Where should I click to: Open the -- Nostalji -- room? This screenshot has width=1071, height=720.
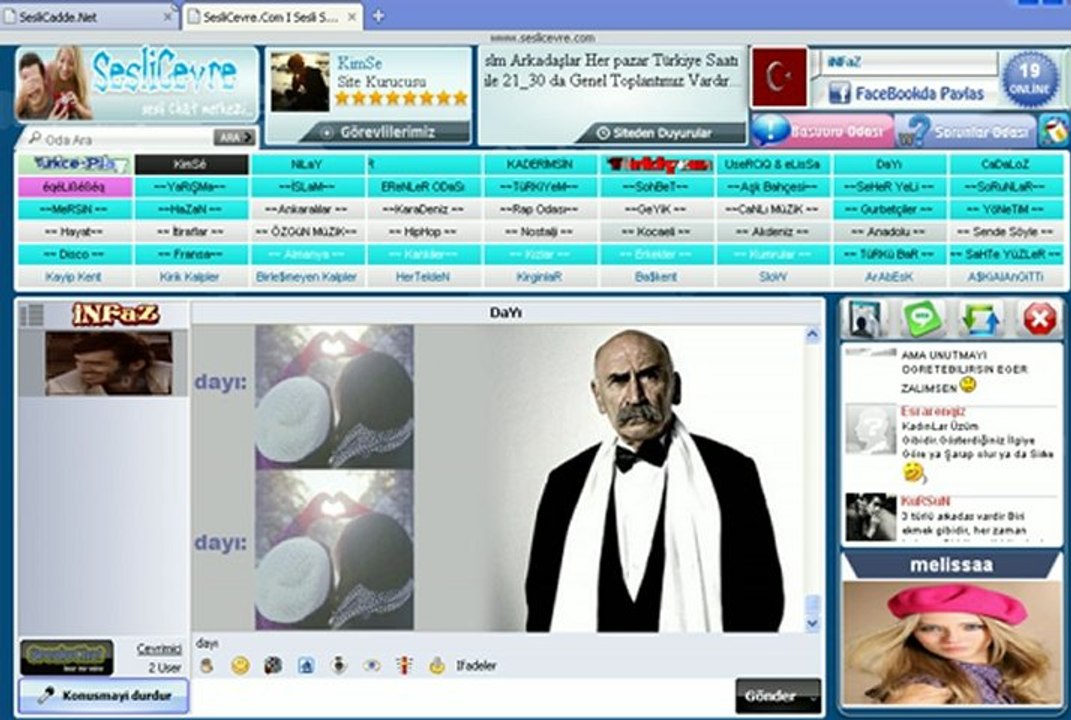[x=540, y=232]
